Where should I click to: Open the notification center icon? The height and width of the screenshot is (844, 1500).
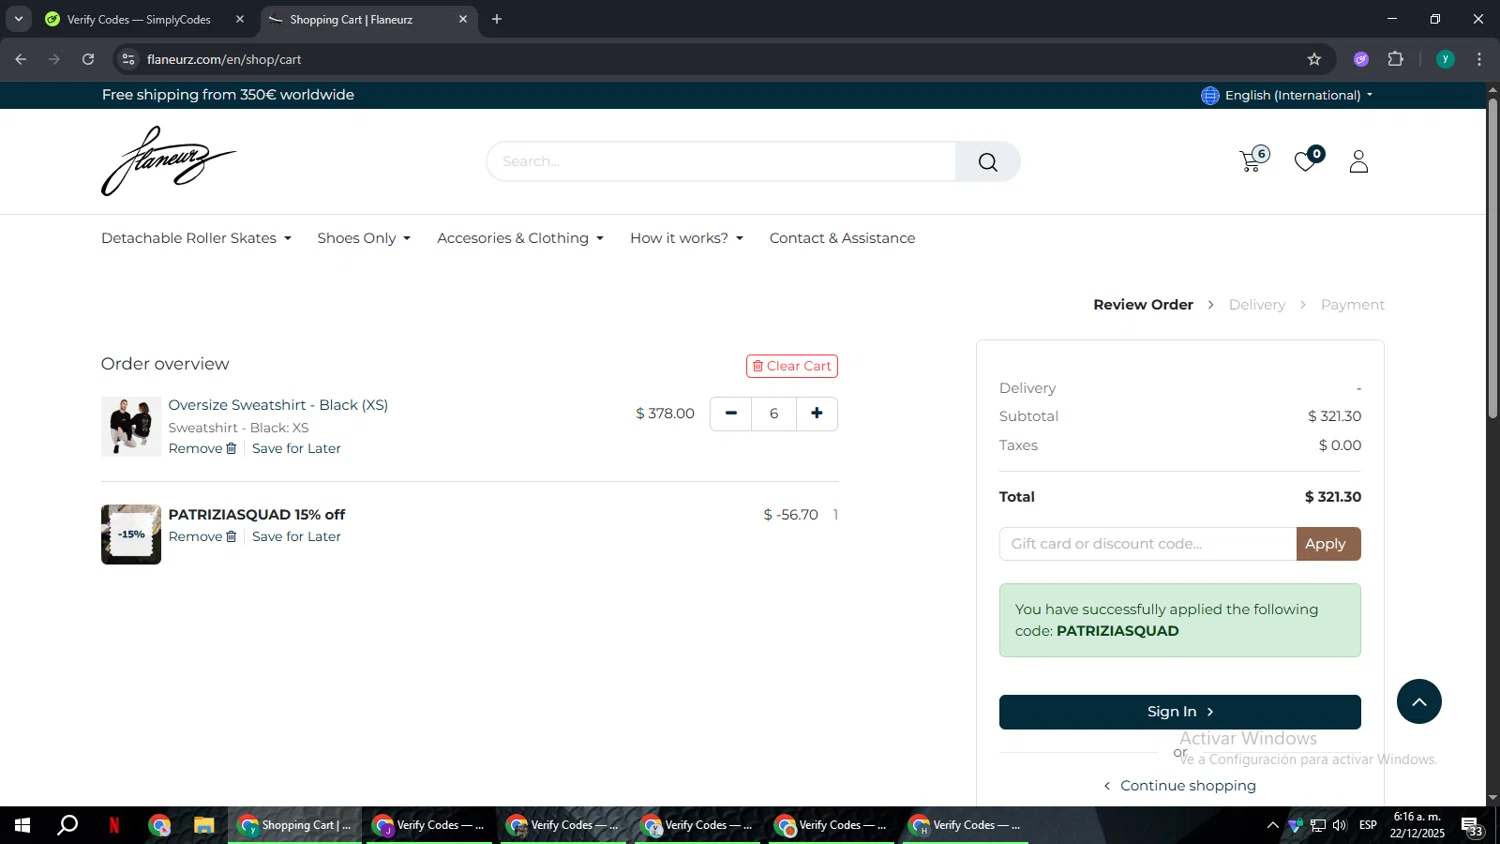pos(1473,826)
